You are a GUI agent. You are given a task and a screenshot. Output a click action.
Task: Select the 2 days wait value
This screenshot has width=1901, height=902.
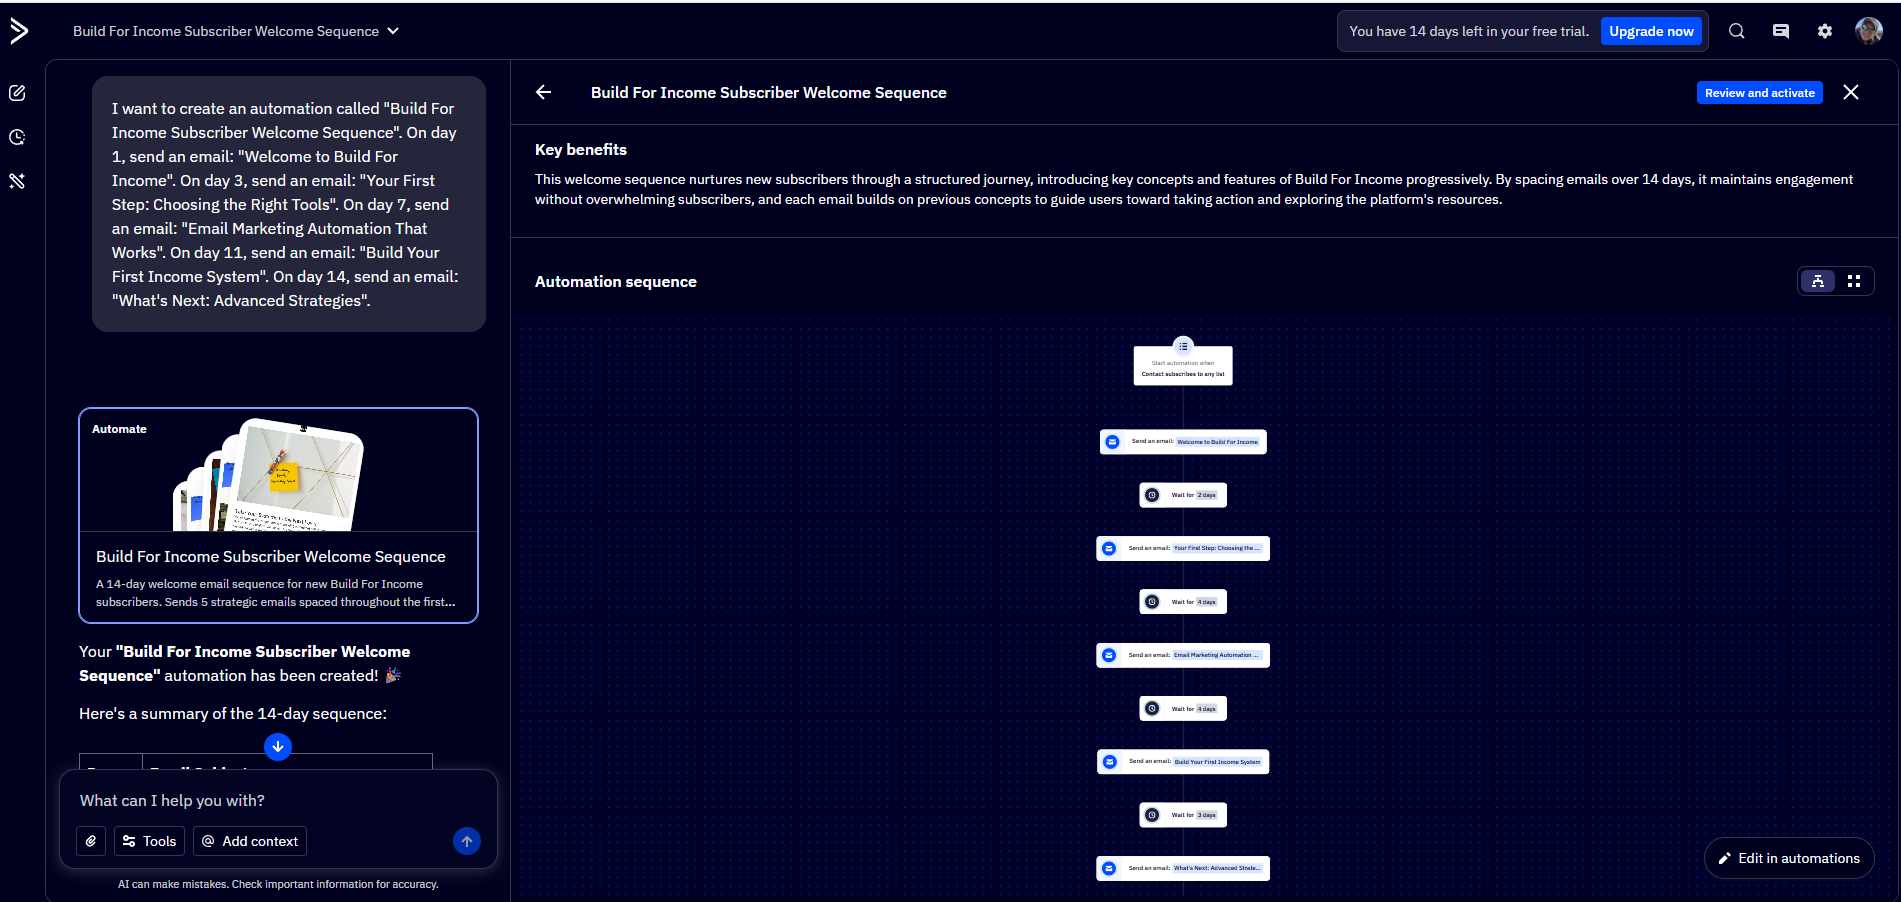point(1207,495)
